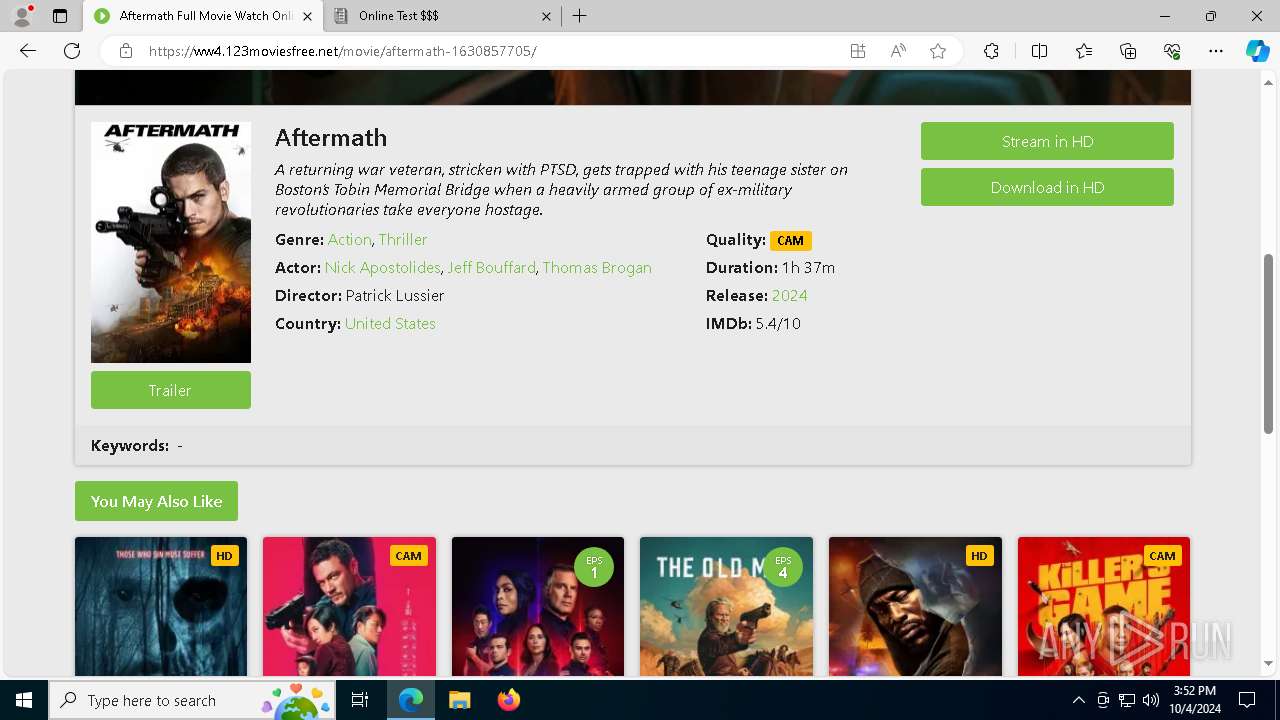Image resolution: width=1280 pixels, height=720 pixels.
Task: Open Settings and more menu
Action: (x=1216, y=51)
